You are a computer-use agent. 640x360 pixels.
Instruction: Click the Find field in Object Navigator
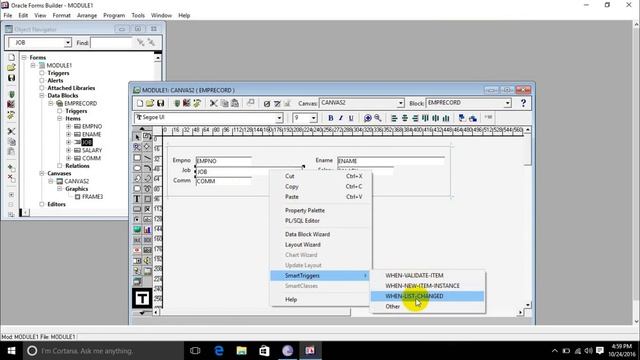tap(111, 42)
